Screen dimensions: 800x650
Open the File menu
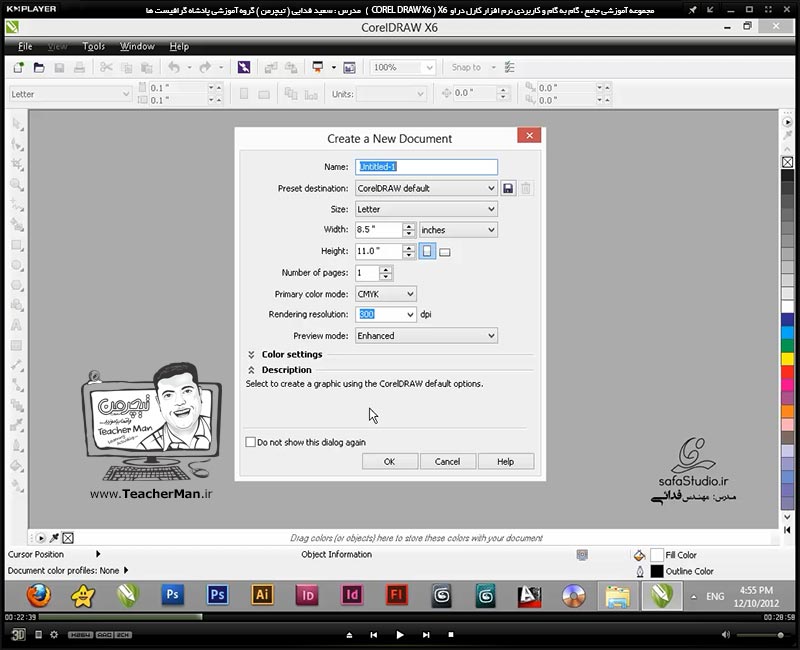point(25,46)
